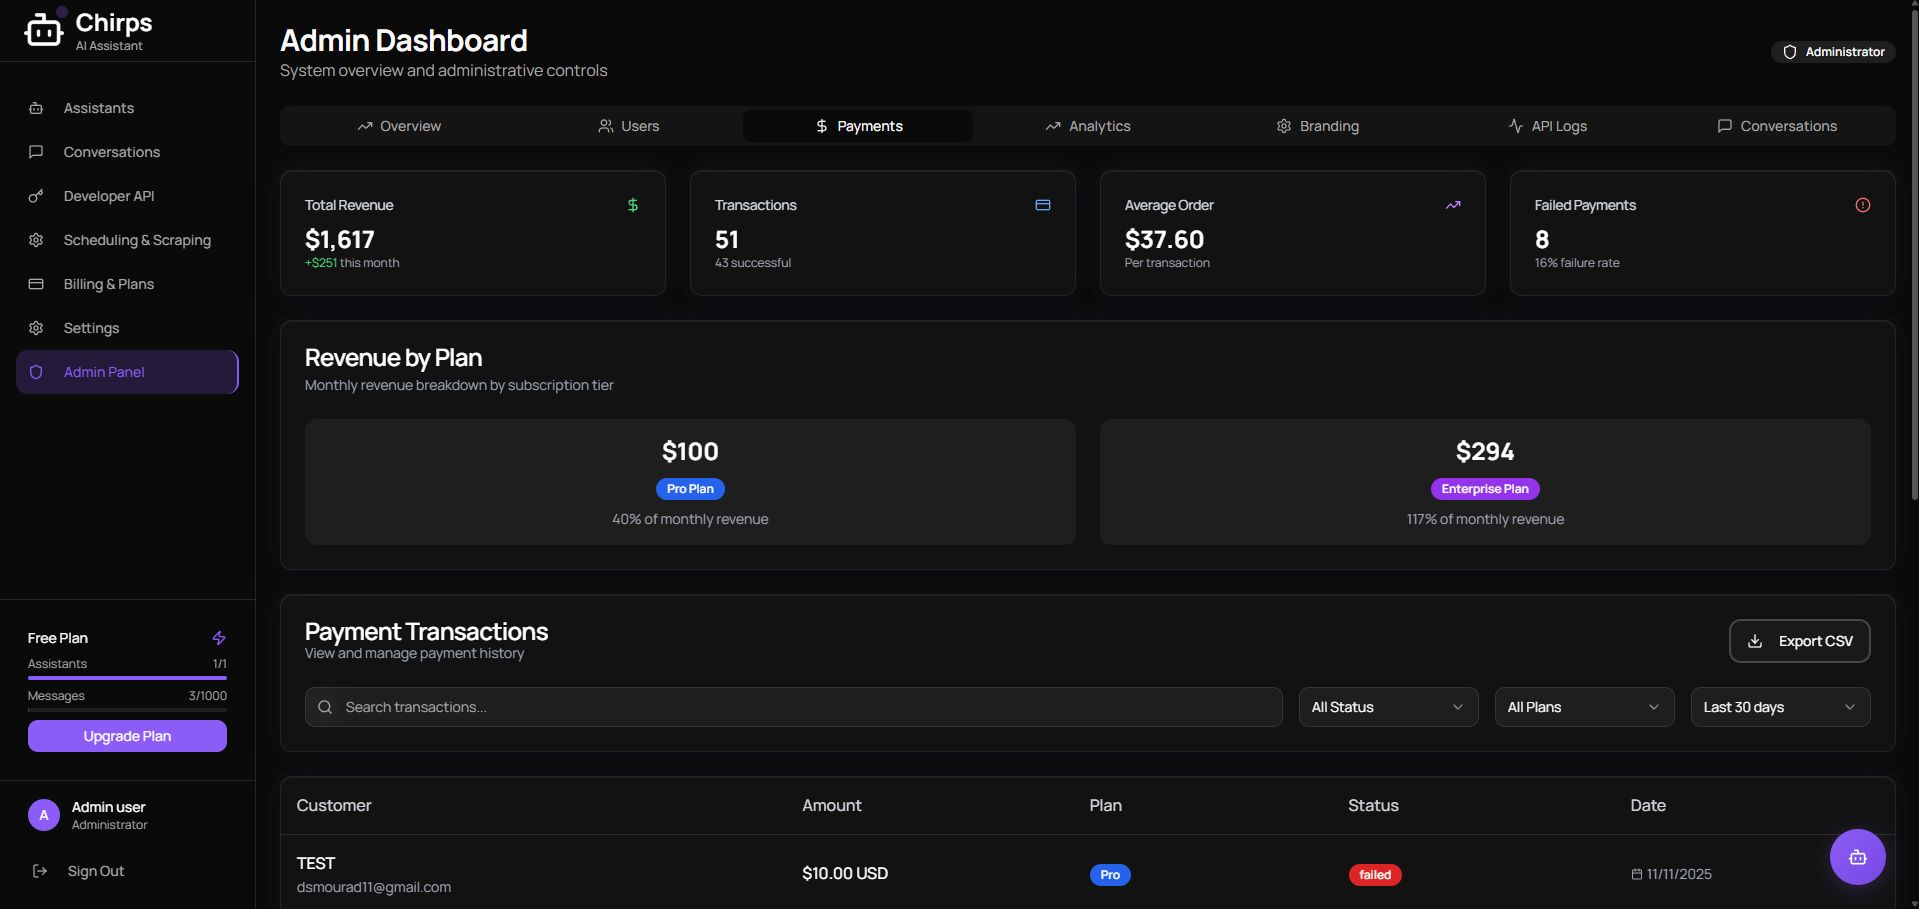Viewport: 1919px width, 909px height.
Task: Open the Developer API sidebar item
Action: (108, 196)
